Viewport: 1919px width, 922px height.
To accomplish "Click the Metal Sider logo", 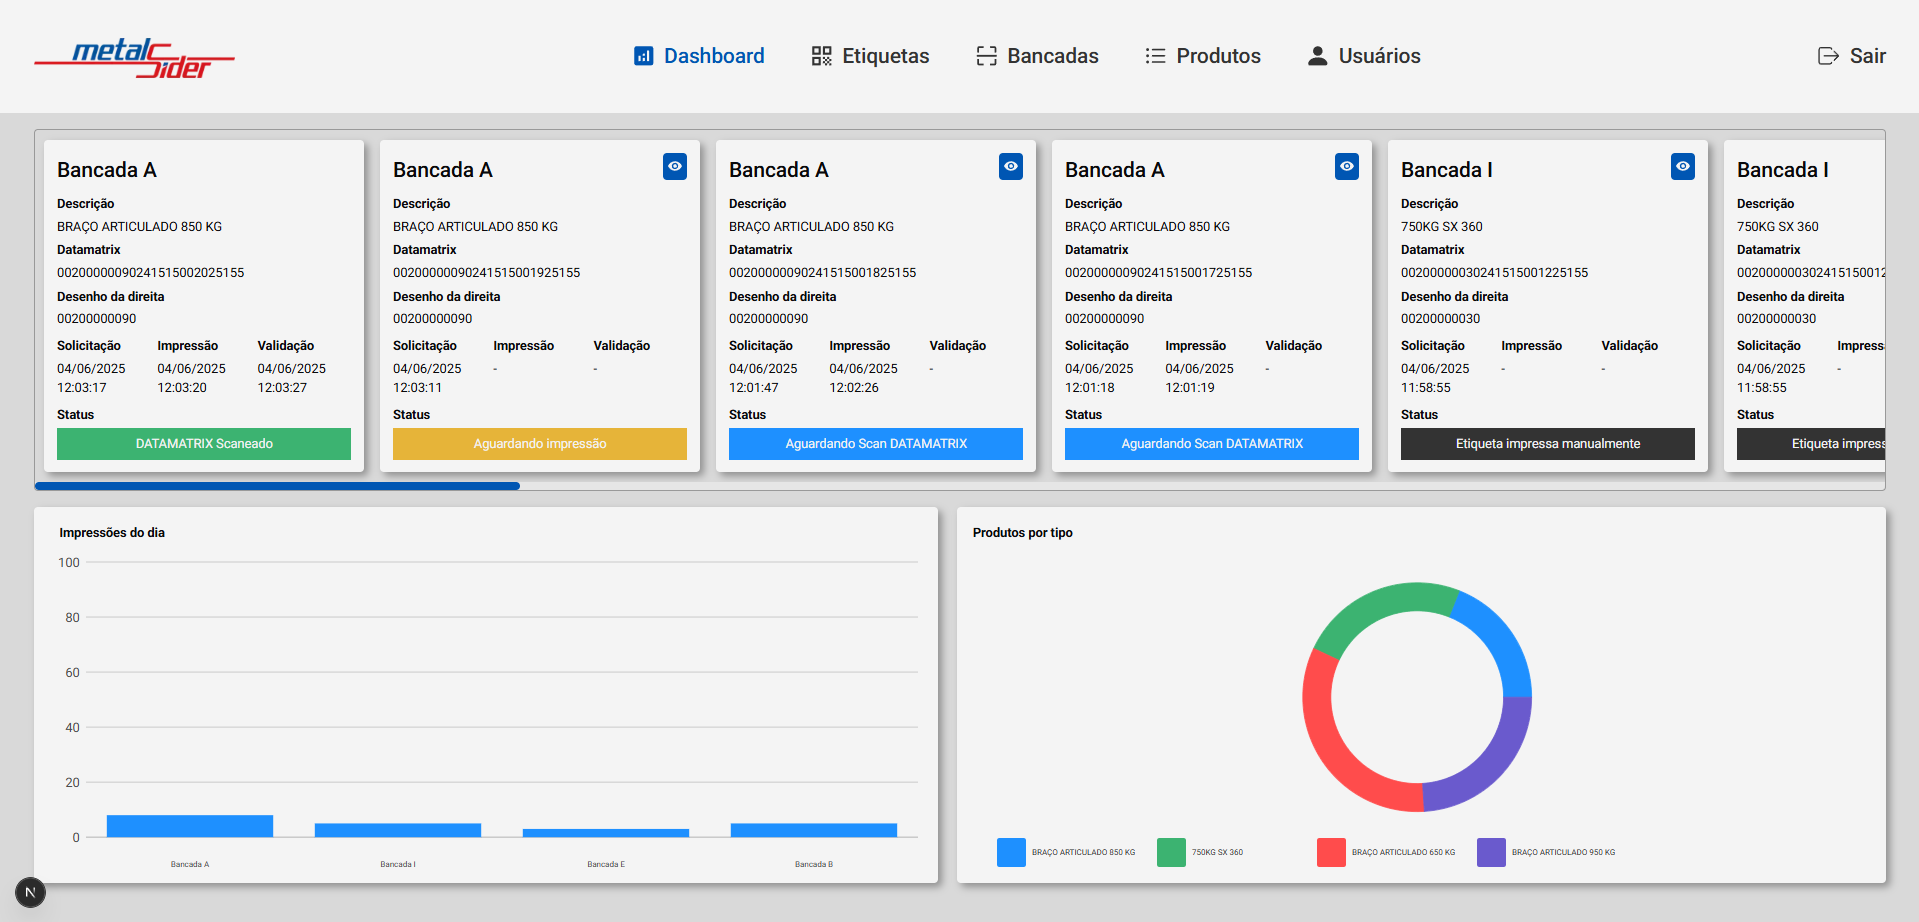I will pos(134,58).
